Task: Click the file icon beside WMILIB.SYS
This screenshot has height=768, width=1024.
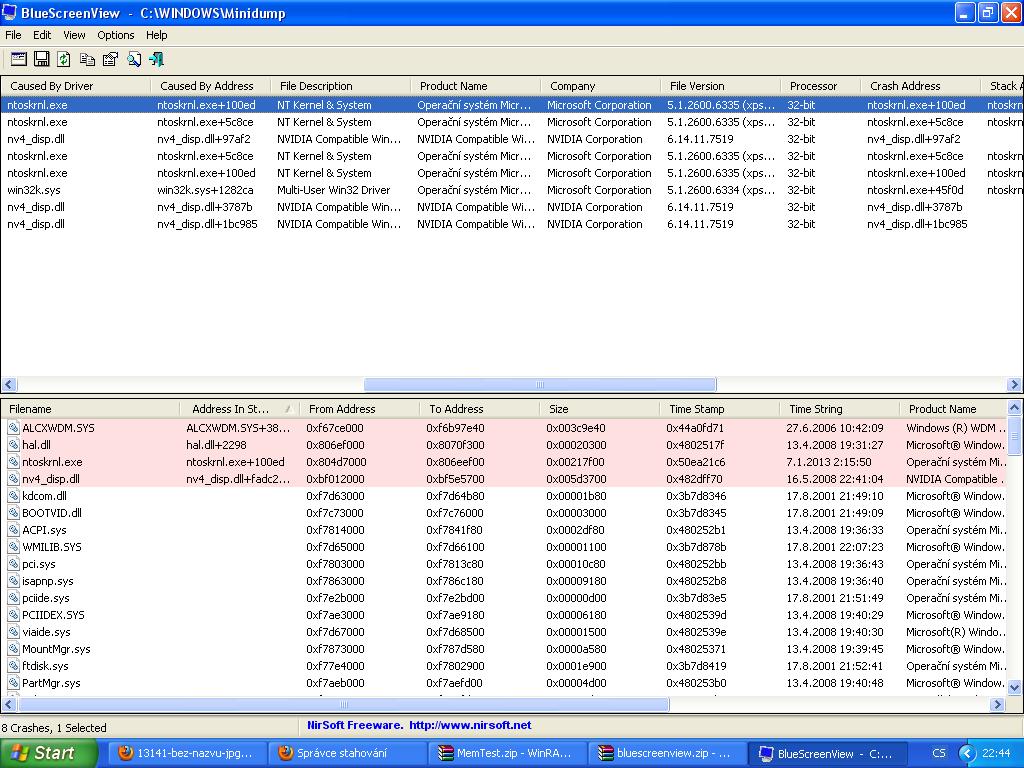Action: coord(13,547)
